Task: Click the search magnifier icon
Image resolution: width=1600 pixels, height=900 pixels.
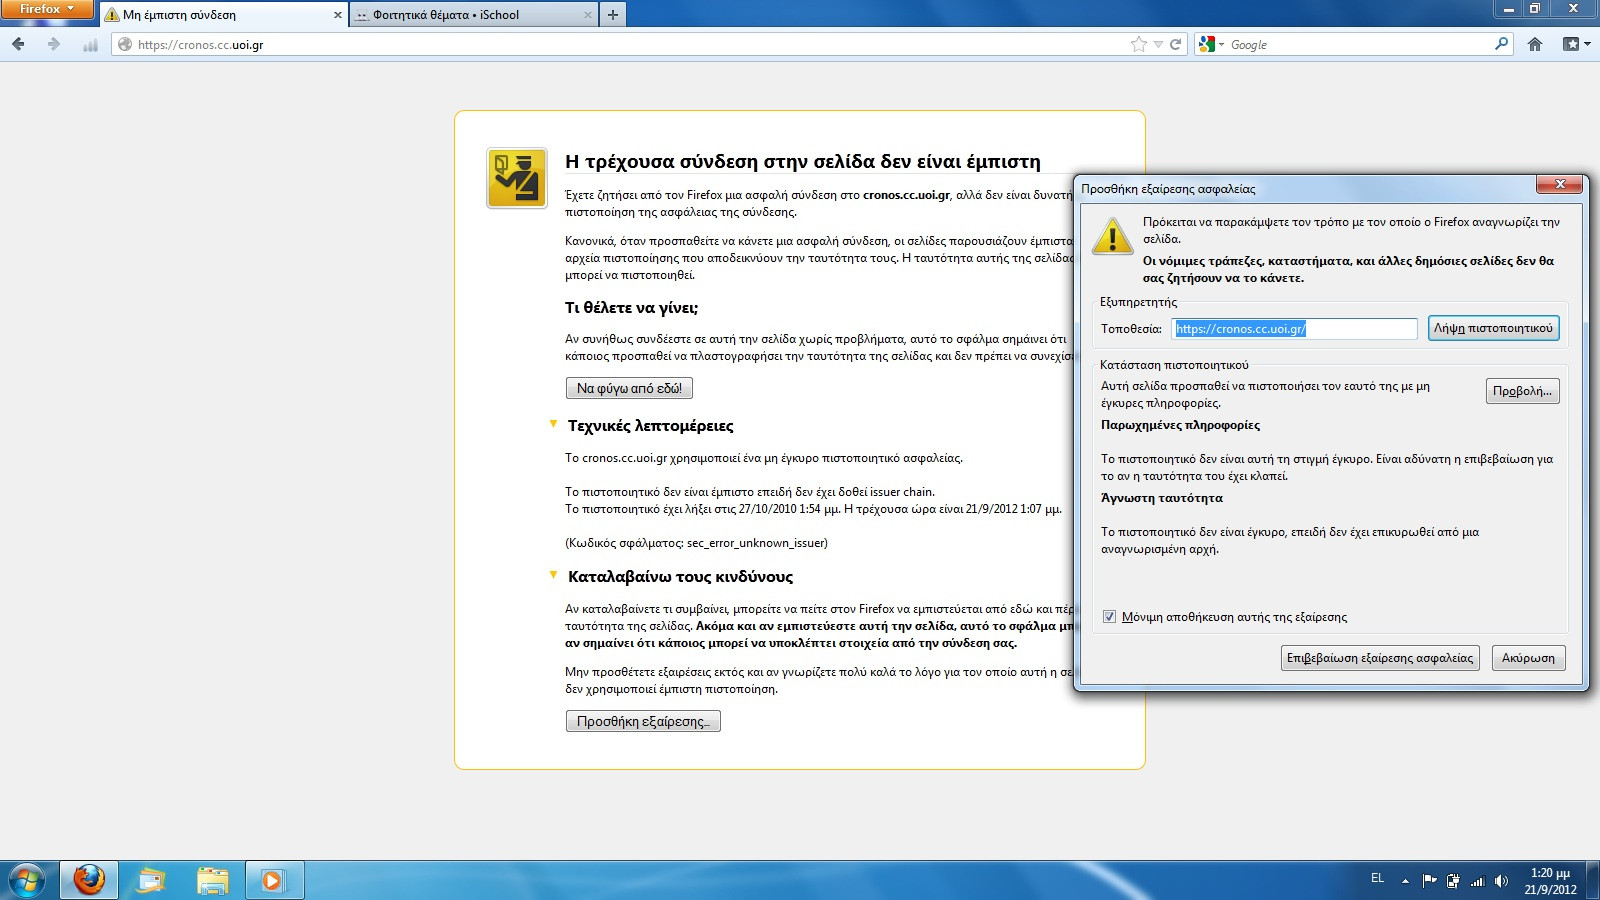Action: (1501, 44)
